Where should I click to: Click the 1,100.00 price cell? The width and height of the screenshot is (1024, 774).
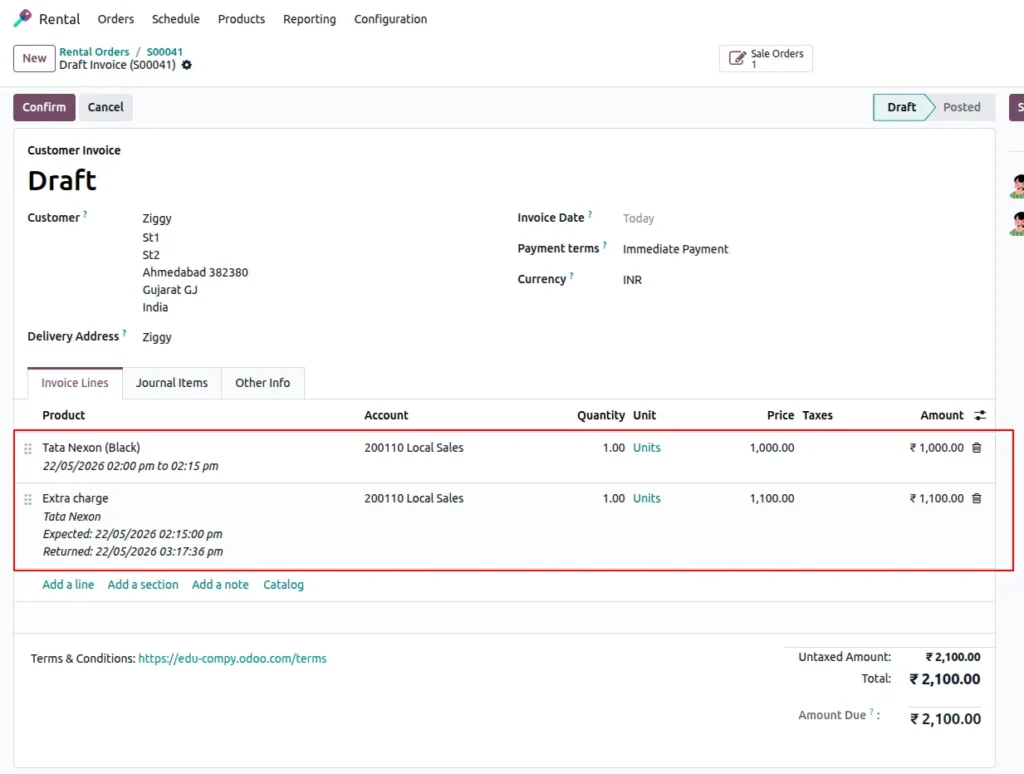pyautogui.click(x=772, y=498)
